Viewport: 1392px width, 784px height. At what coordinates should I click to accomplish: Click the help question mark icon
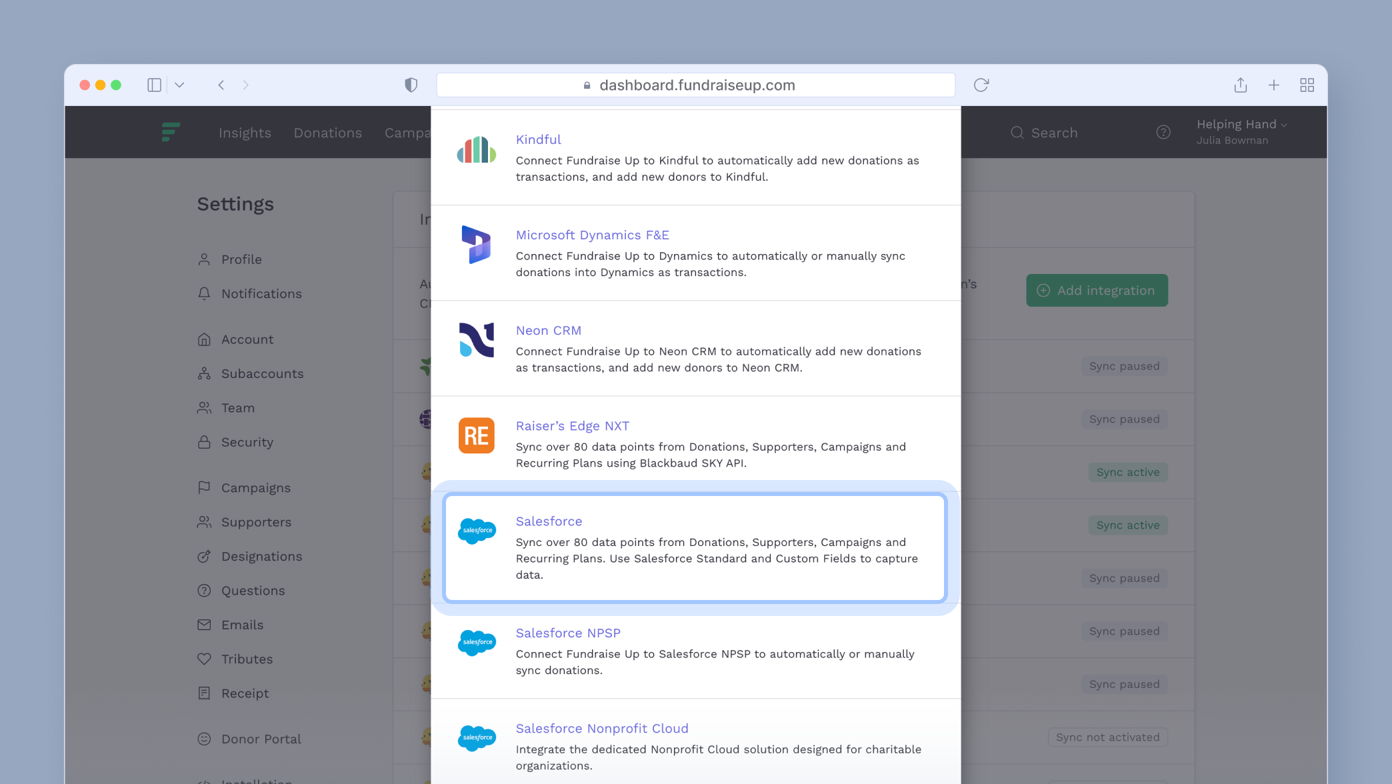(1163, 131)
